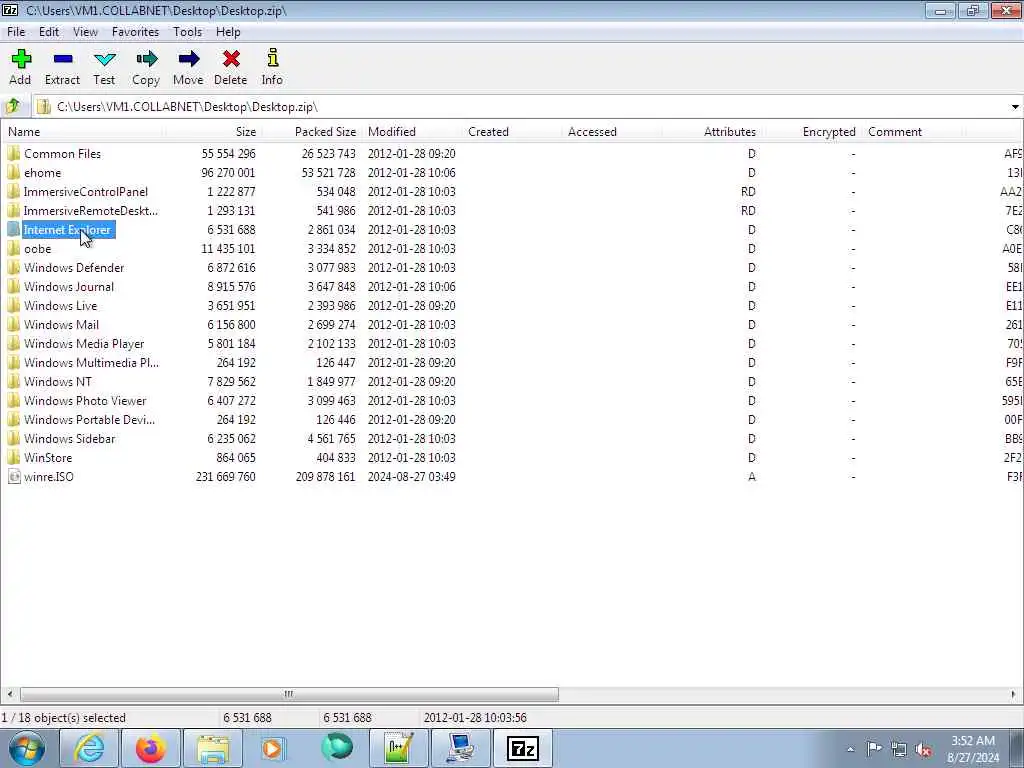This screenshot has height=768, width=1024.
Task: Open the View menu
Action: [85, 32]
